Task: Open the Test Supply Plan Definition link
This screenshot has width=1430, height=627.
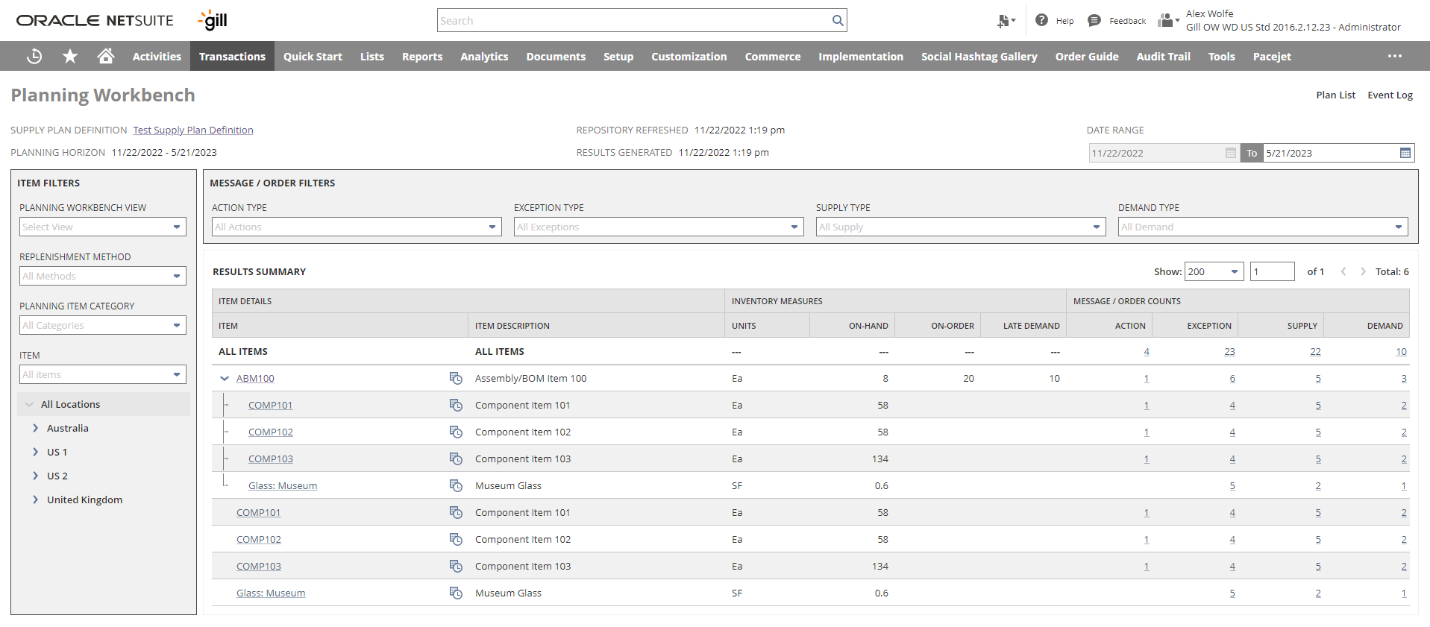Action: [x=193, y=129]
